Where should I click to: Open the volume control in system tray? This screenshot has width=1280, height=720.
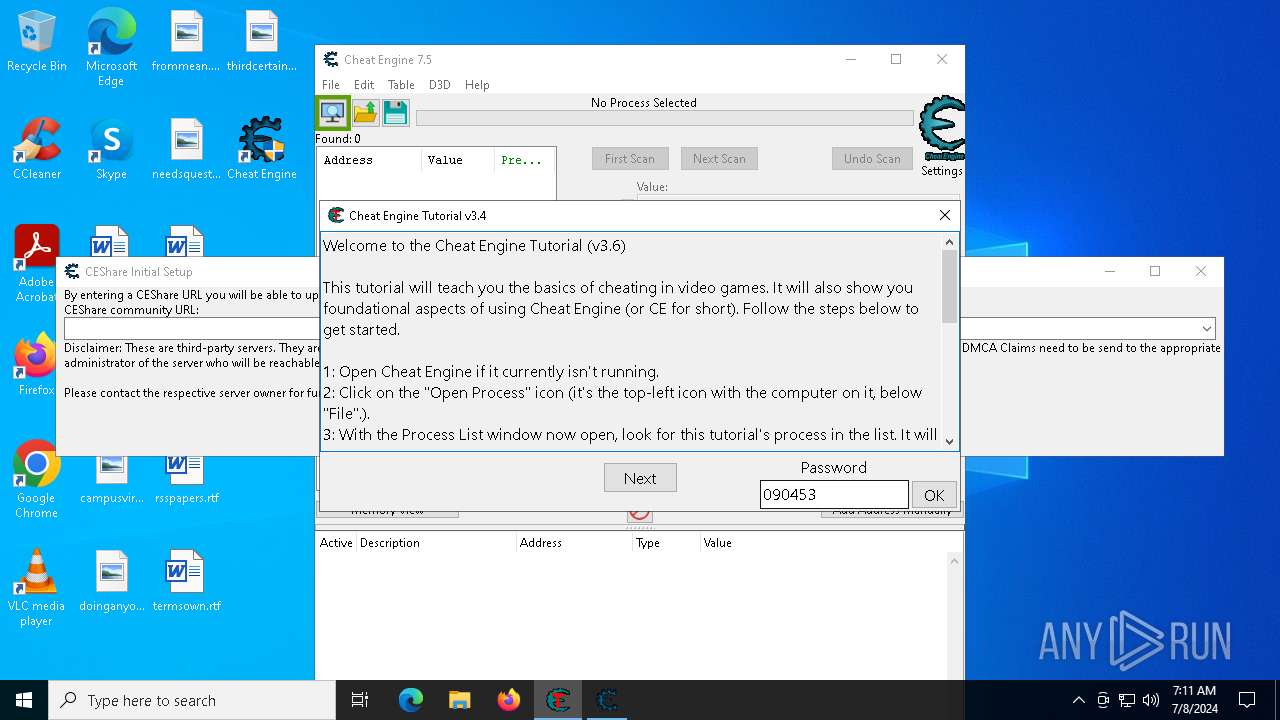pyautogui.click(x=1151, y=700)
